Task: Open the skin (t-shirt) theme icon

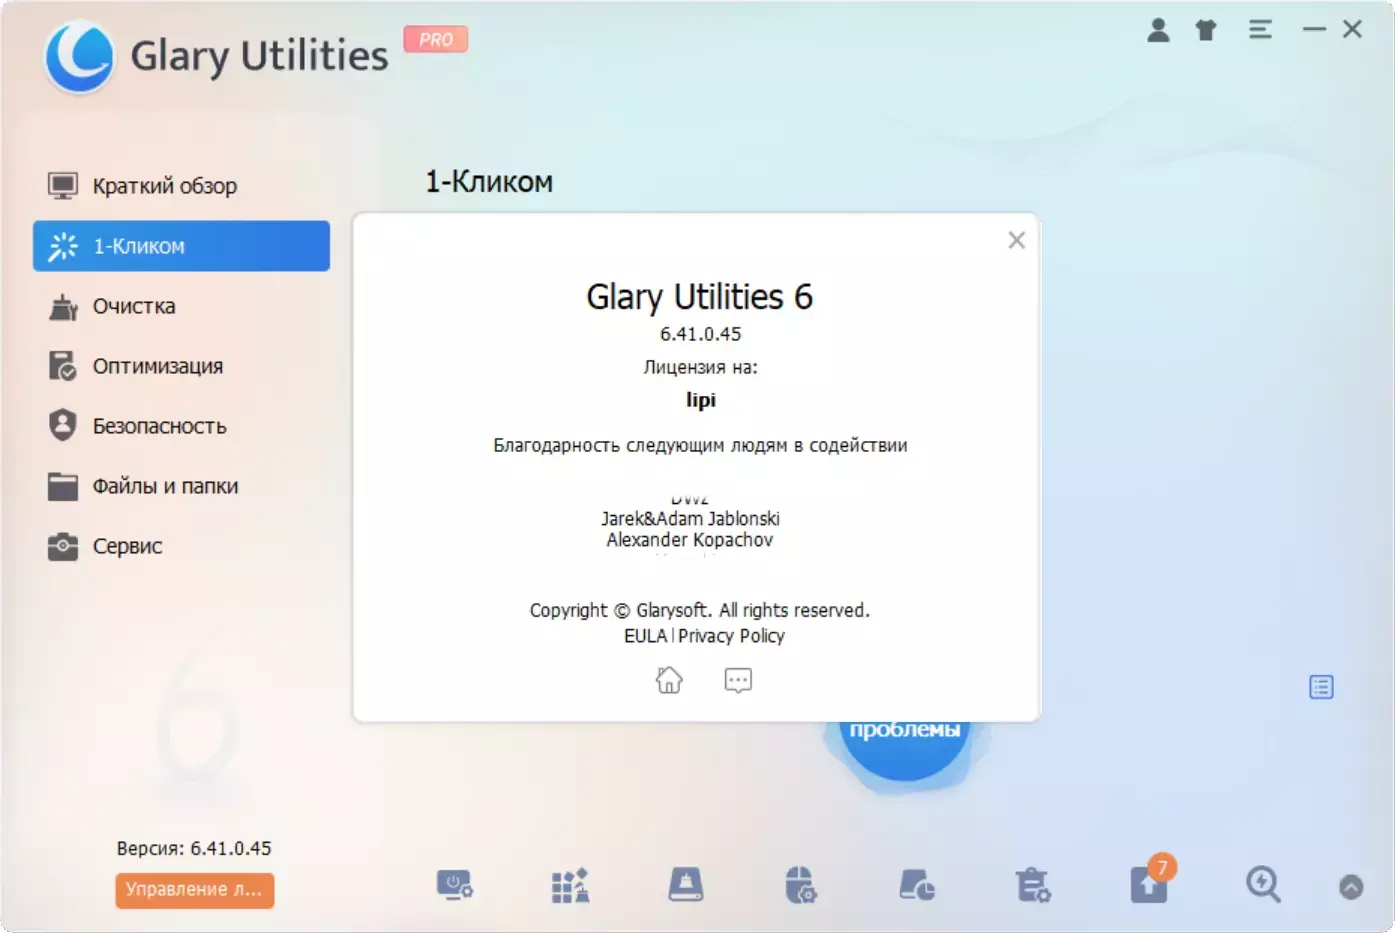Action: pyautogui.click(x=1206, y=31)
